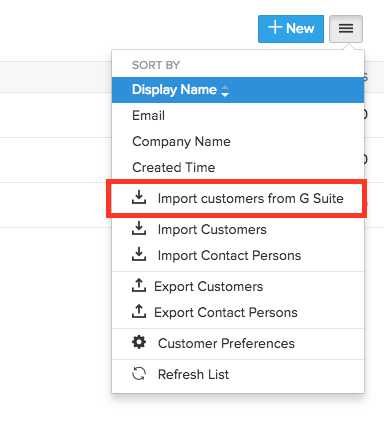Click the plus icon on New button
This screenshot has height=437, width=384.
point(275,27)
